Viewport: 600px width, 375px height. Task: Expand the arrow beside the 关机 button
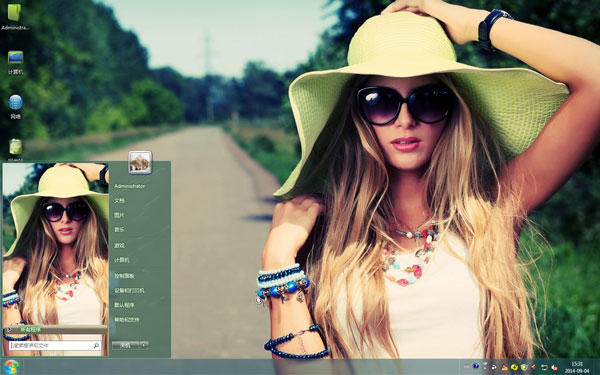tap(144, 345)
